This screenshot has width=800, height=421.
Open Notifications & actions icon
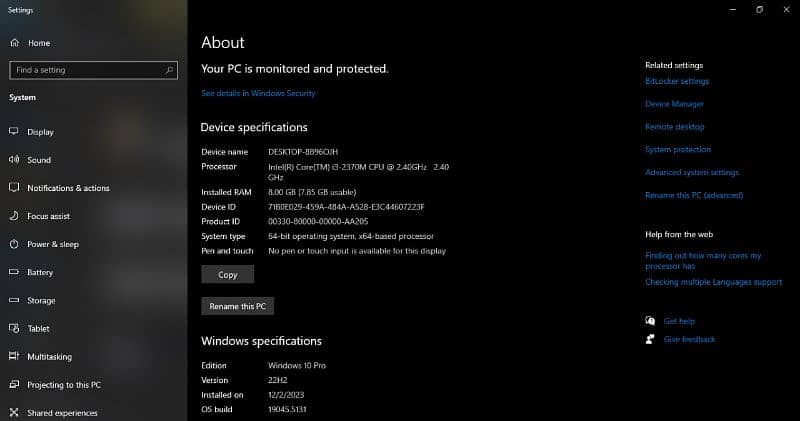click(x=15, y=188)
